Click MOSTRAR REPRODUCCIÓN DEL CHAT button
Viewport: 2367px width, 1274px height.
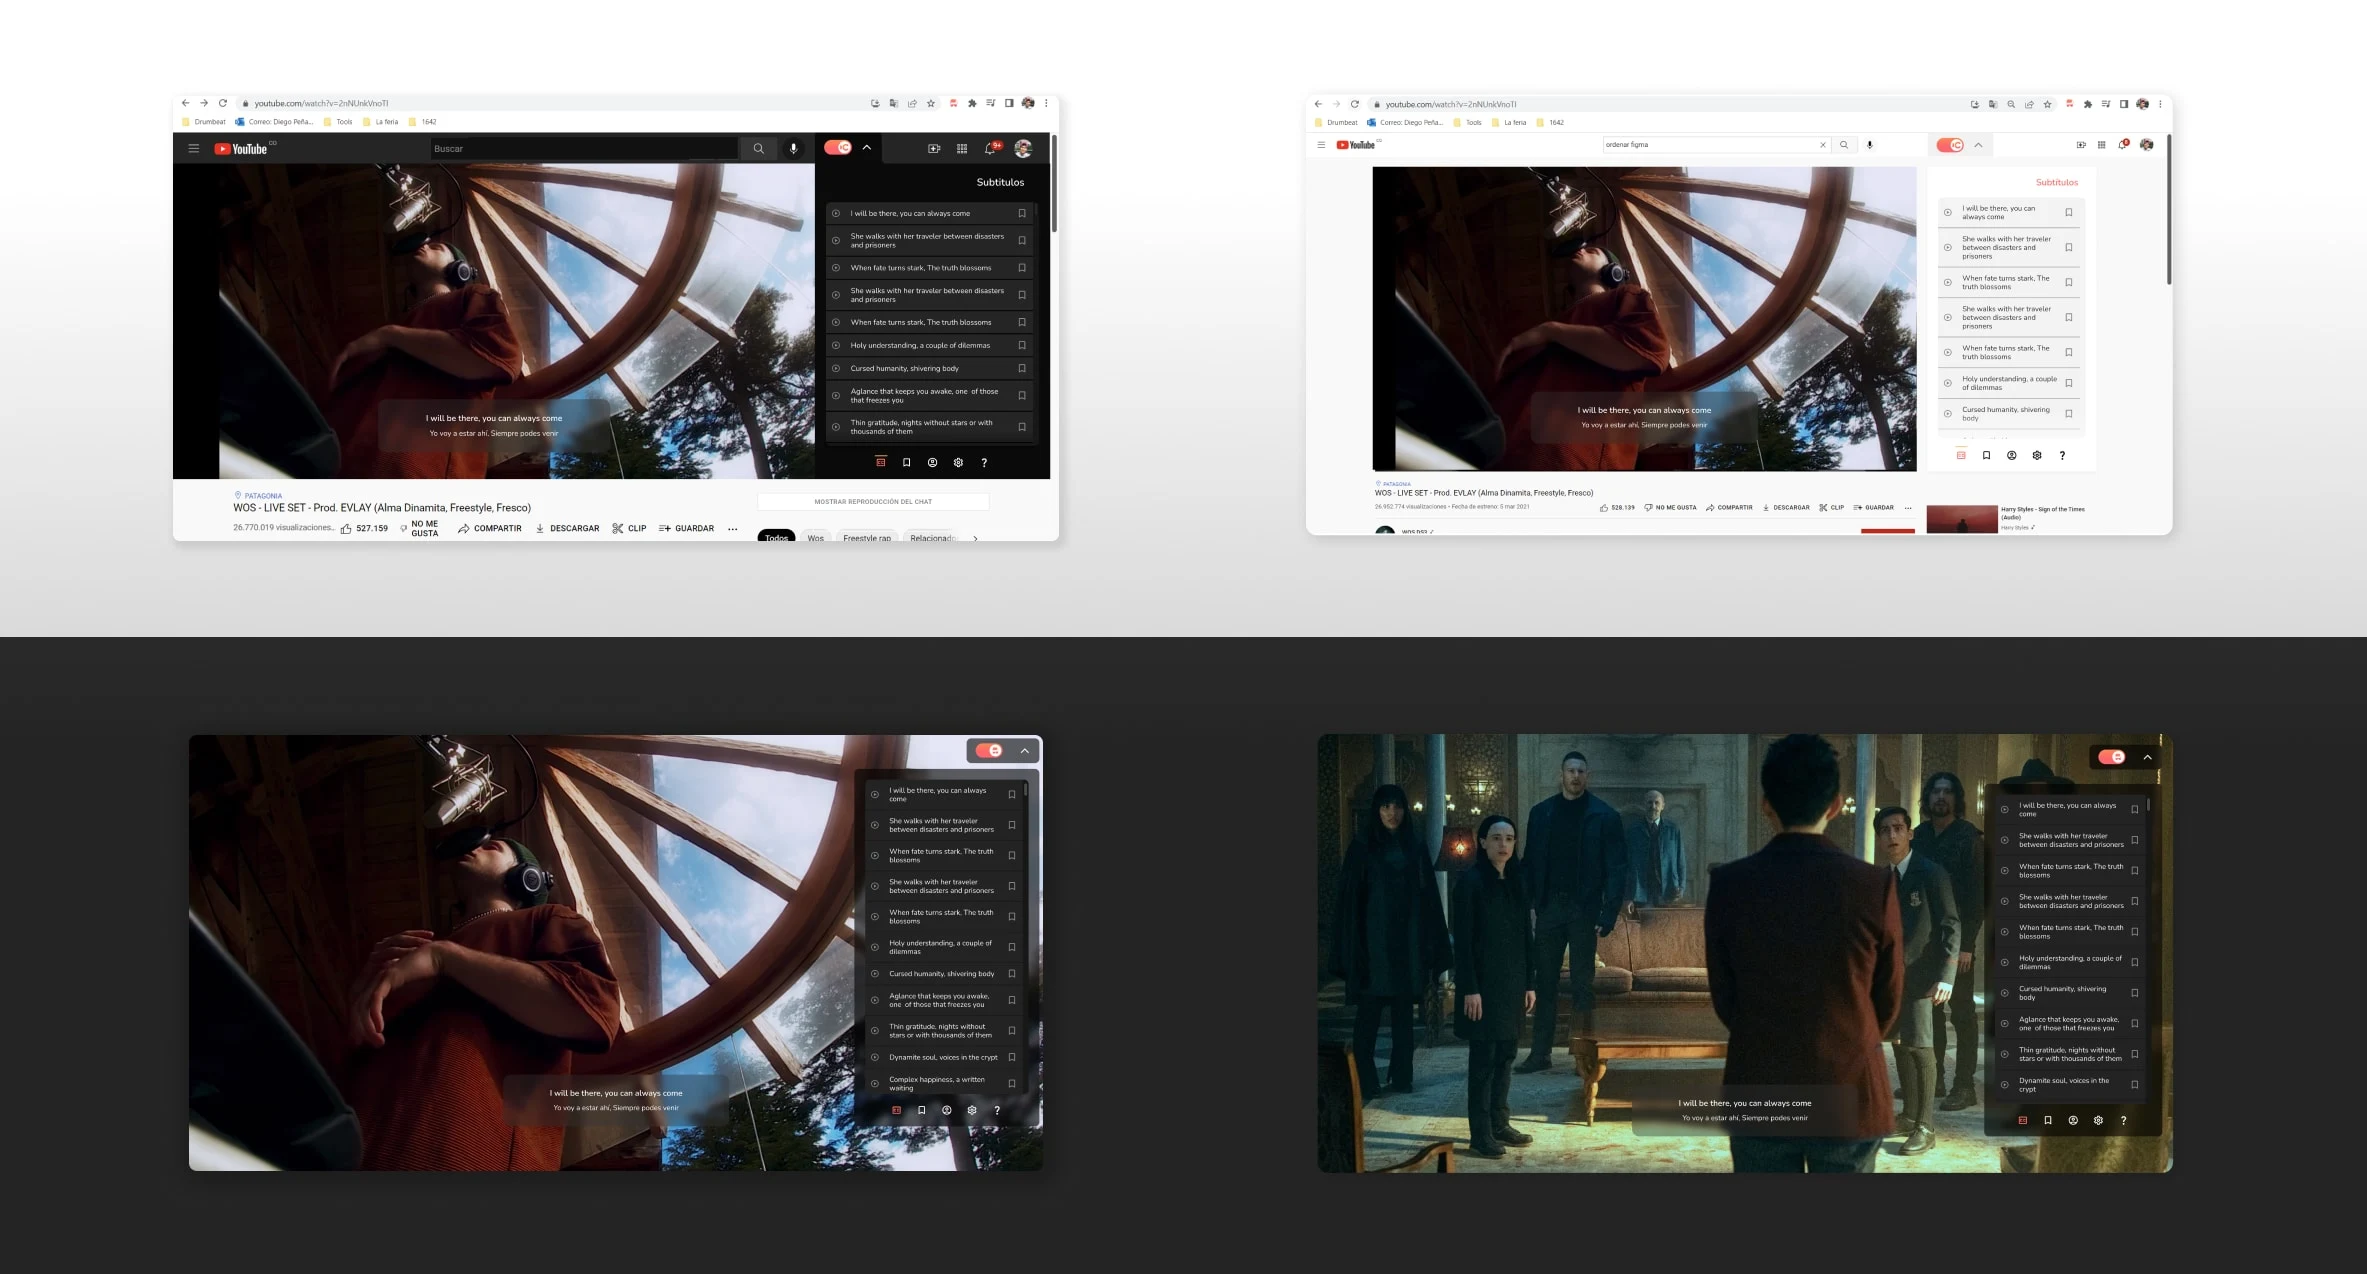[x=872, y=501]
